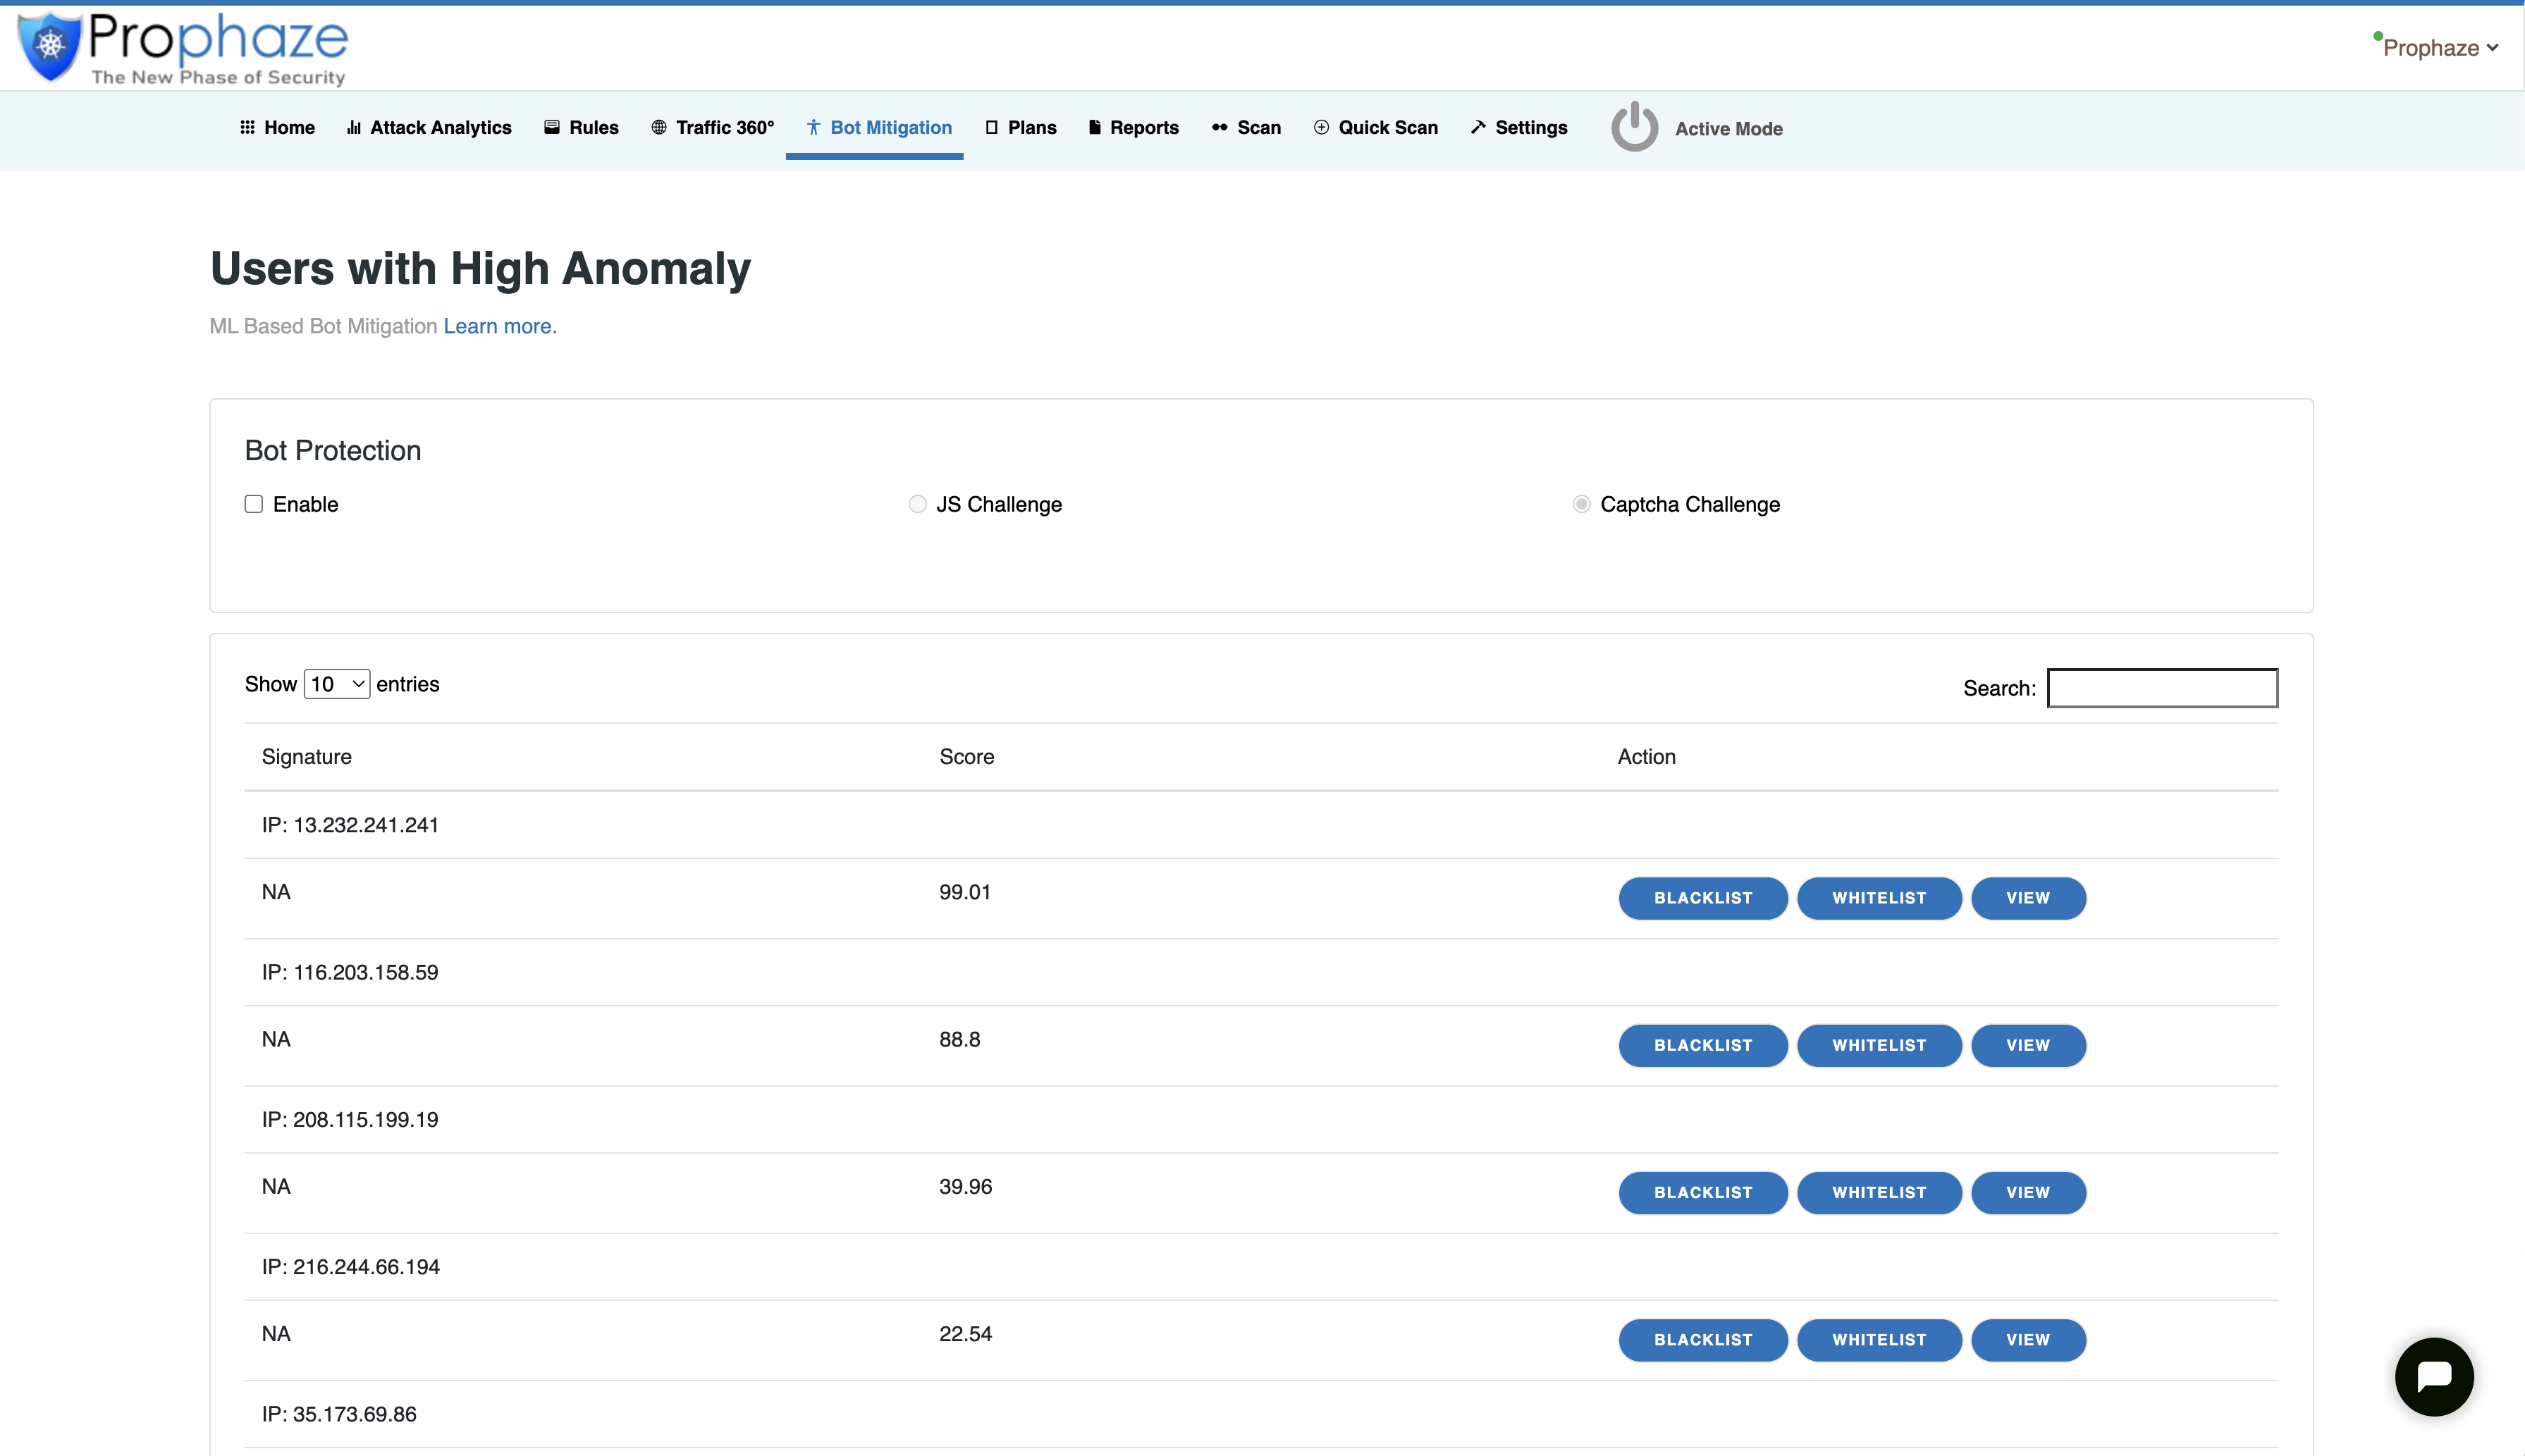The width and height of the screenshot is (2525, 1456).
Task: Click the Quick Scan plus-circle icon
Action: coord(1321,127)
